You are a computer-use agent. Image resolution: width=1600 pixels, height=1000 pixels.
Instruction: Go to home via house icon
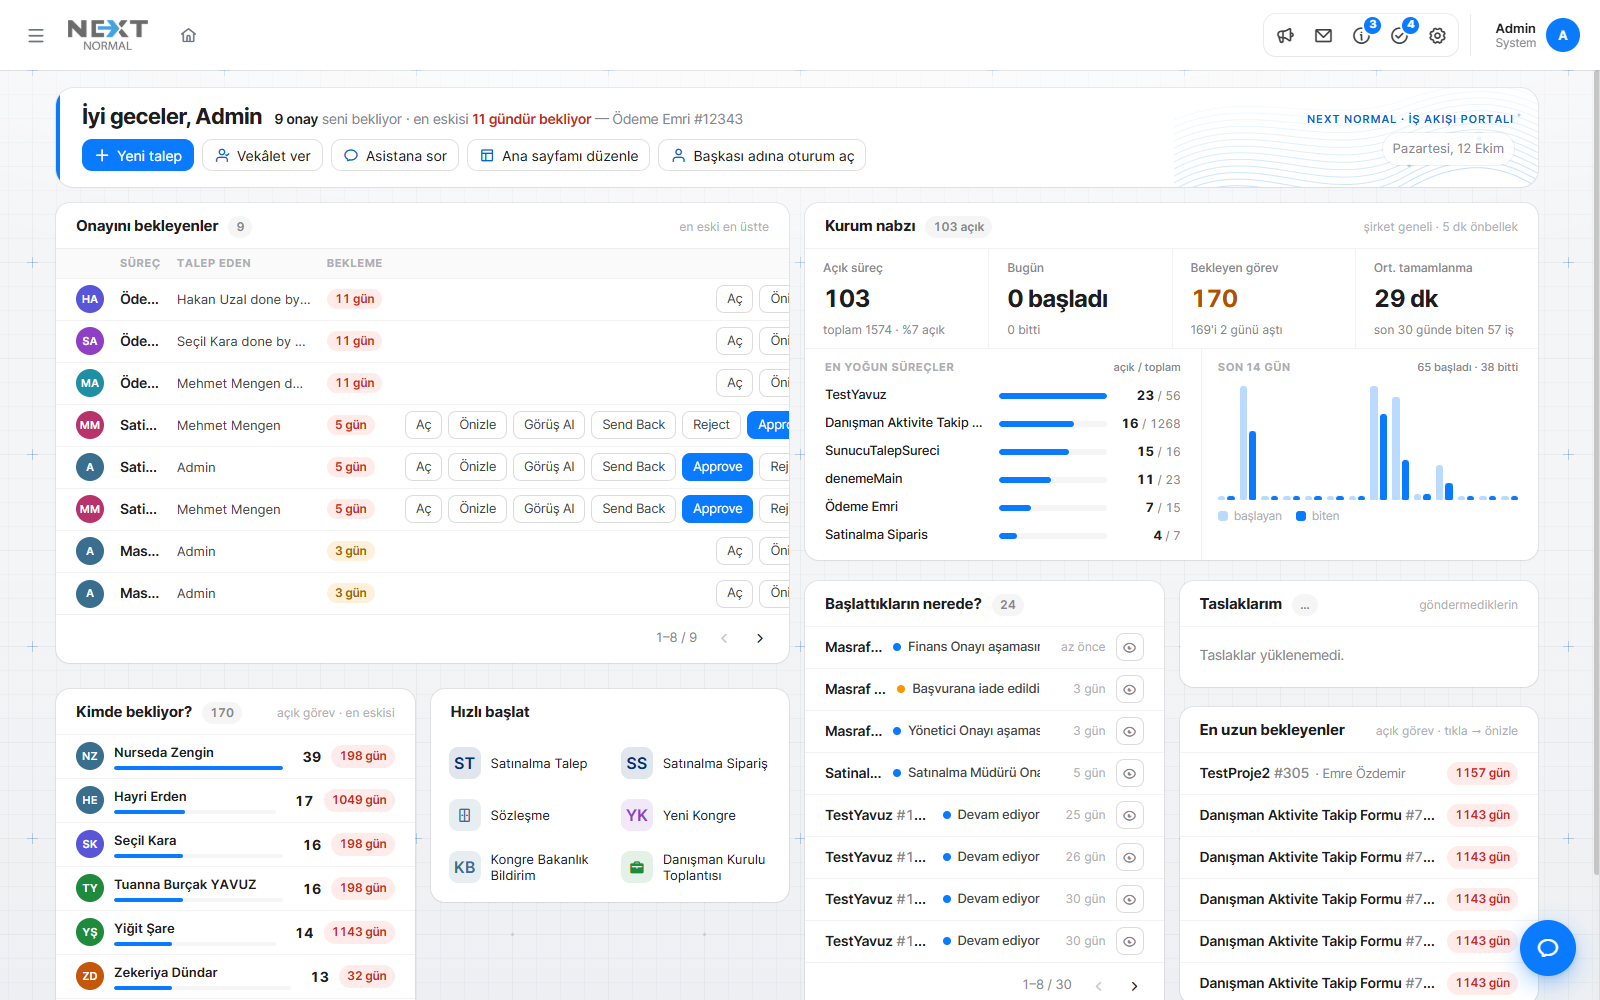188,36
